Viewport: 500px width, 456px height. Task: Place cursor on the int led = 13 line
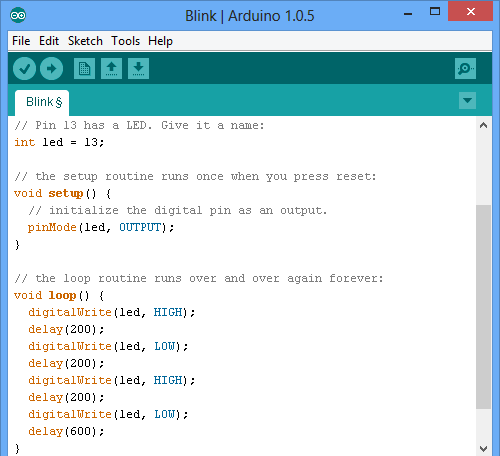click(59, 142)
